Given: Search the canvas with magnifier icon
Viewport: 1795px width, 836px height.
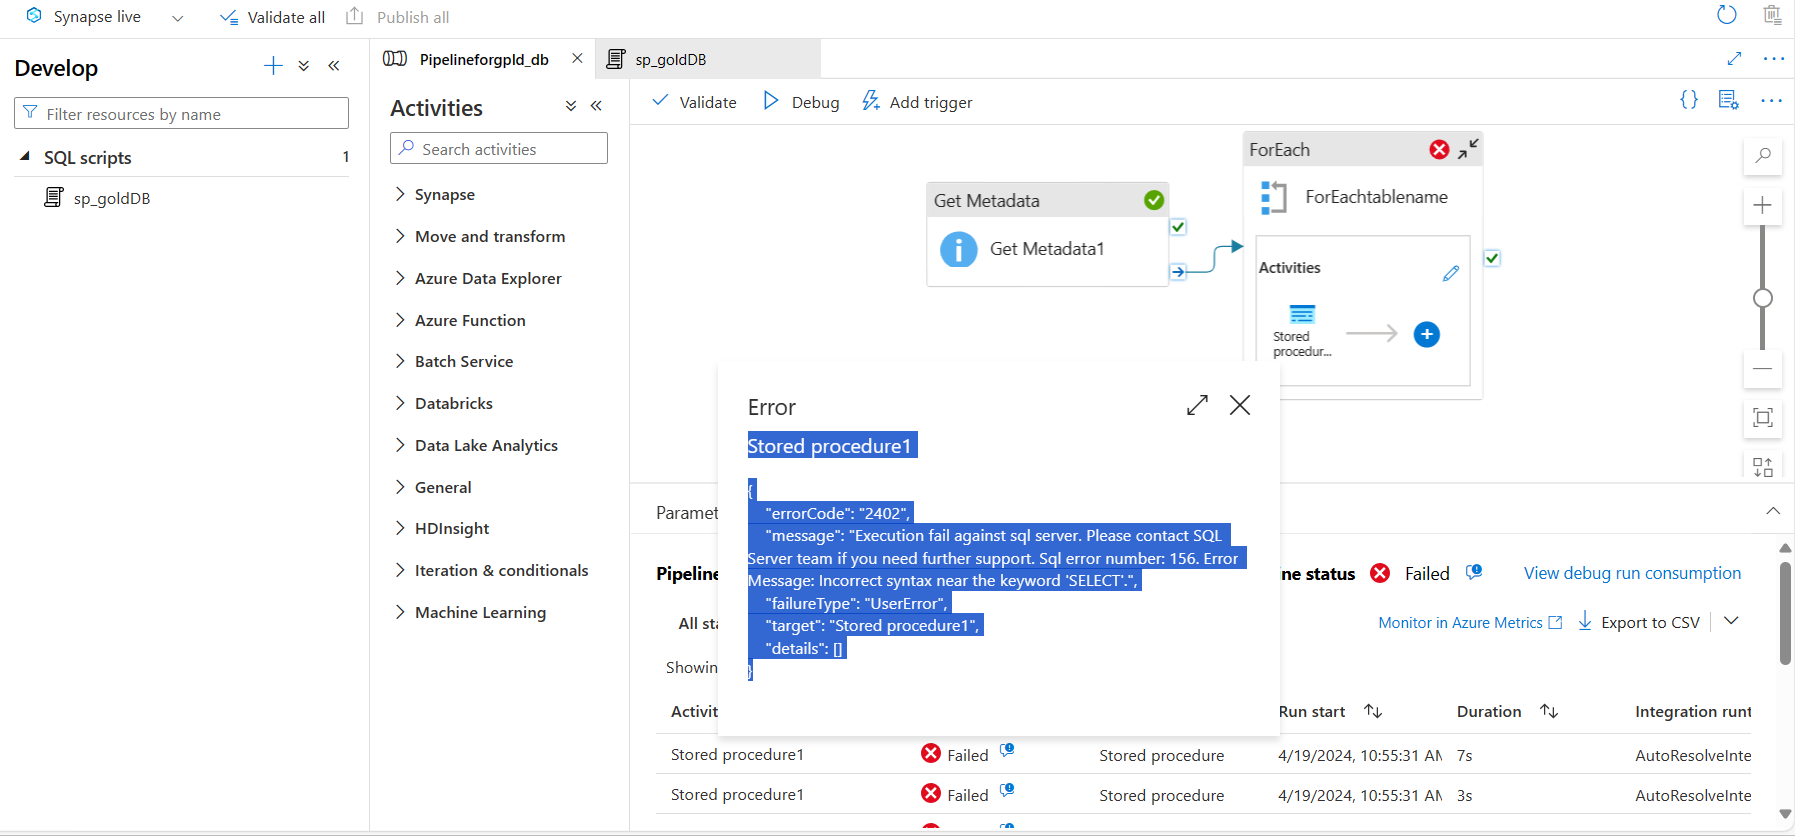Looking at the screenshot, I should pos(1763,155).
